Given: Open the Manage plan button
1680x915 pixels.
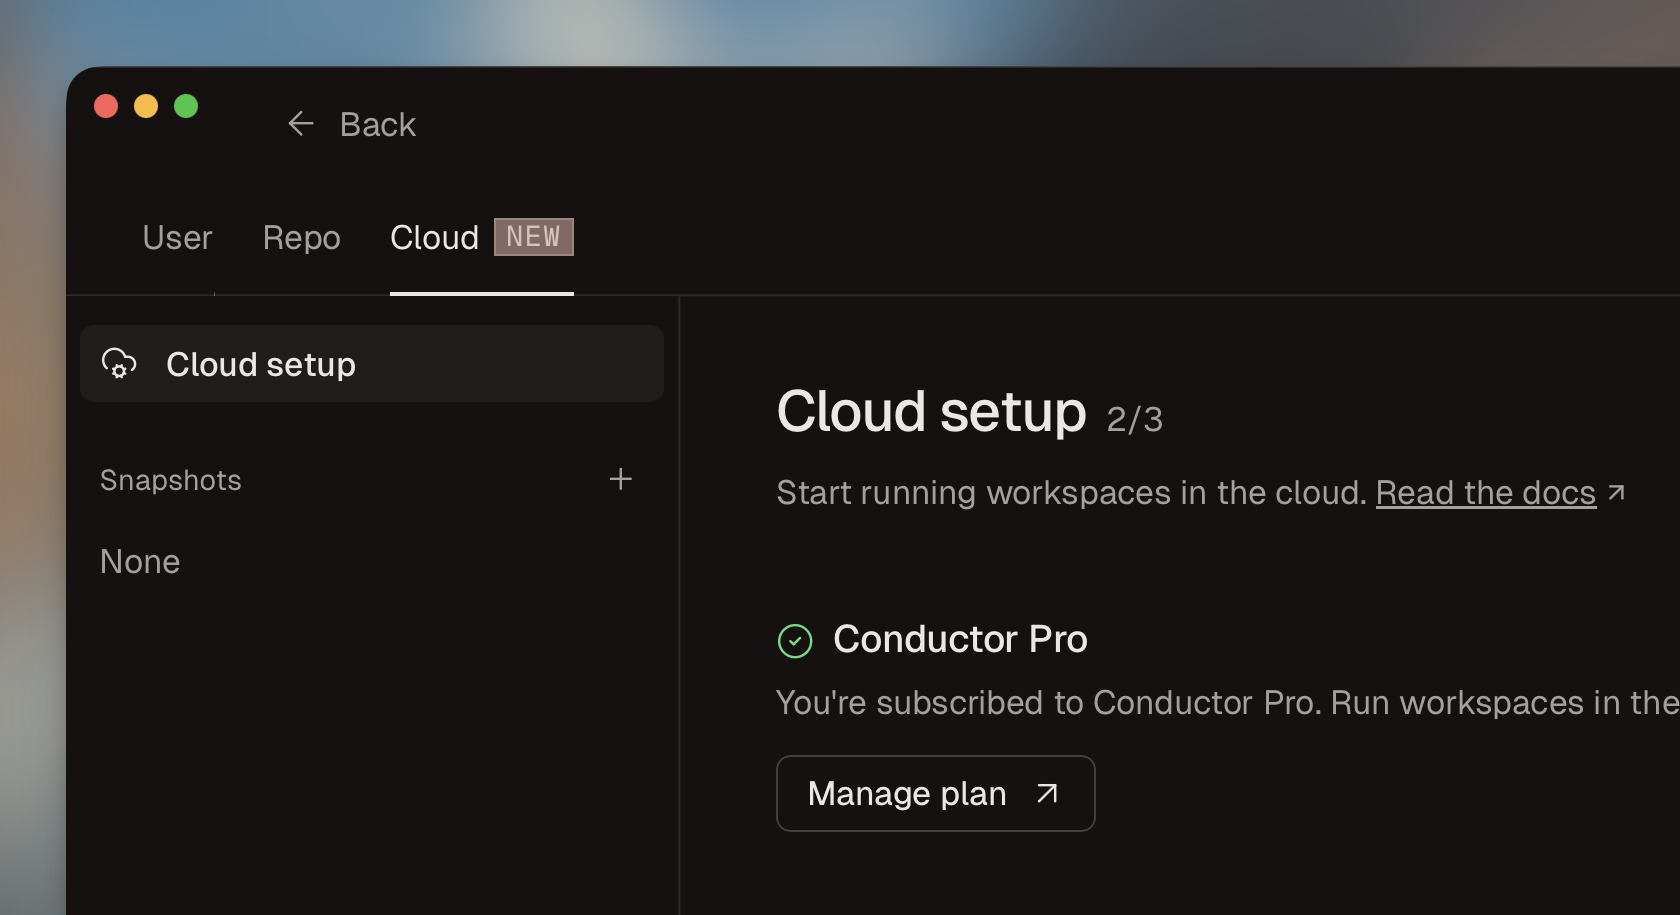Looking at the screenshot, I should [936, 793].
